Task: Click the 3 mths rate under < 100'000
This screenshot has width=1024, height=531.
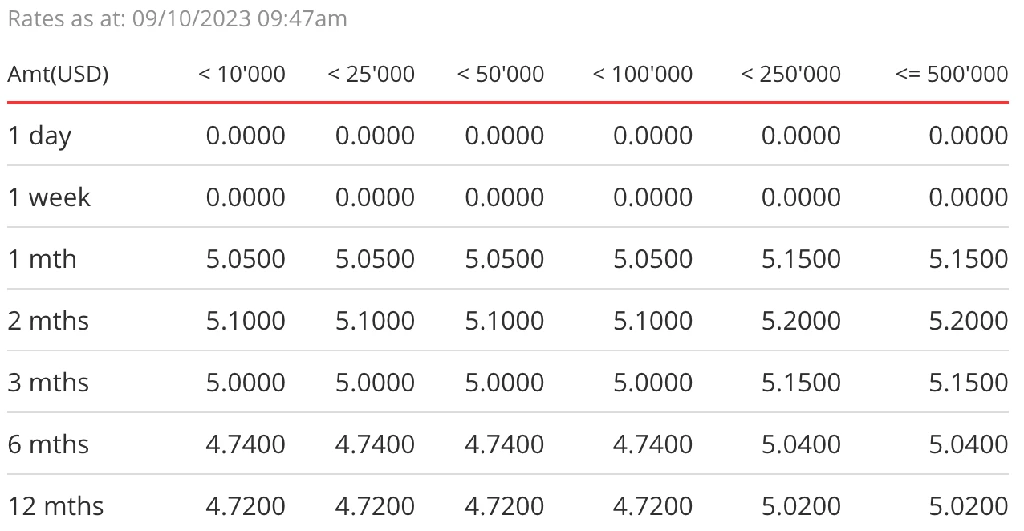Action: (653, 382)
